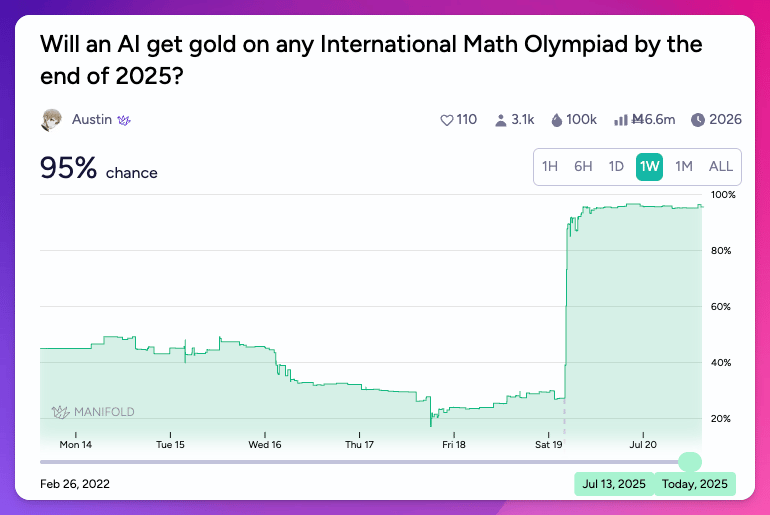The width and height of the screenshot is (770, 515).
Task: Select the 1W time range
Action: tap(650, 167)
